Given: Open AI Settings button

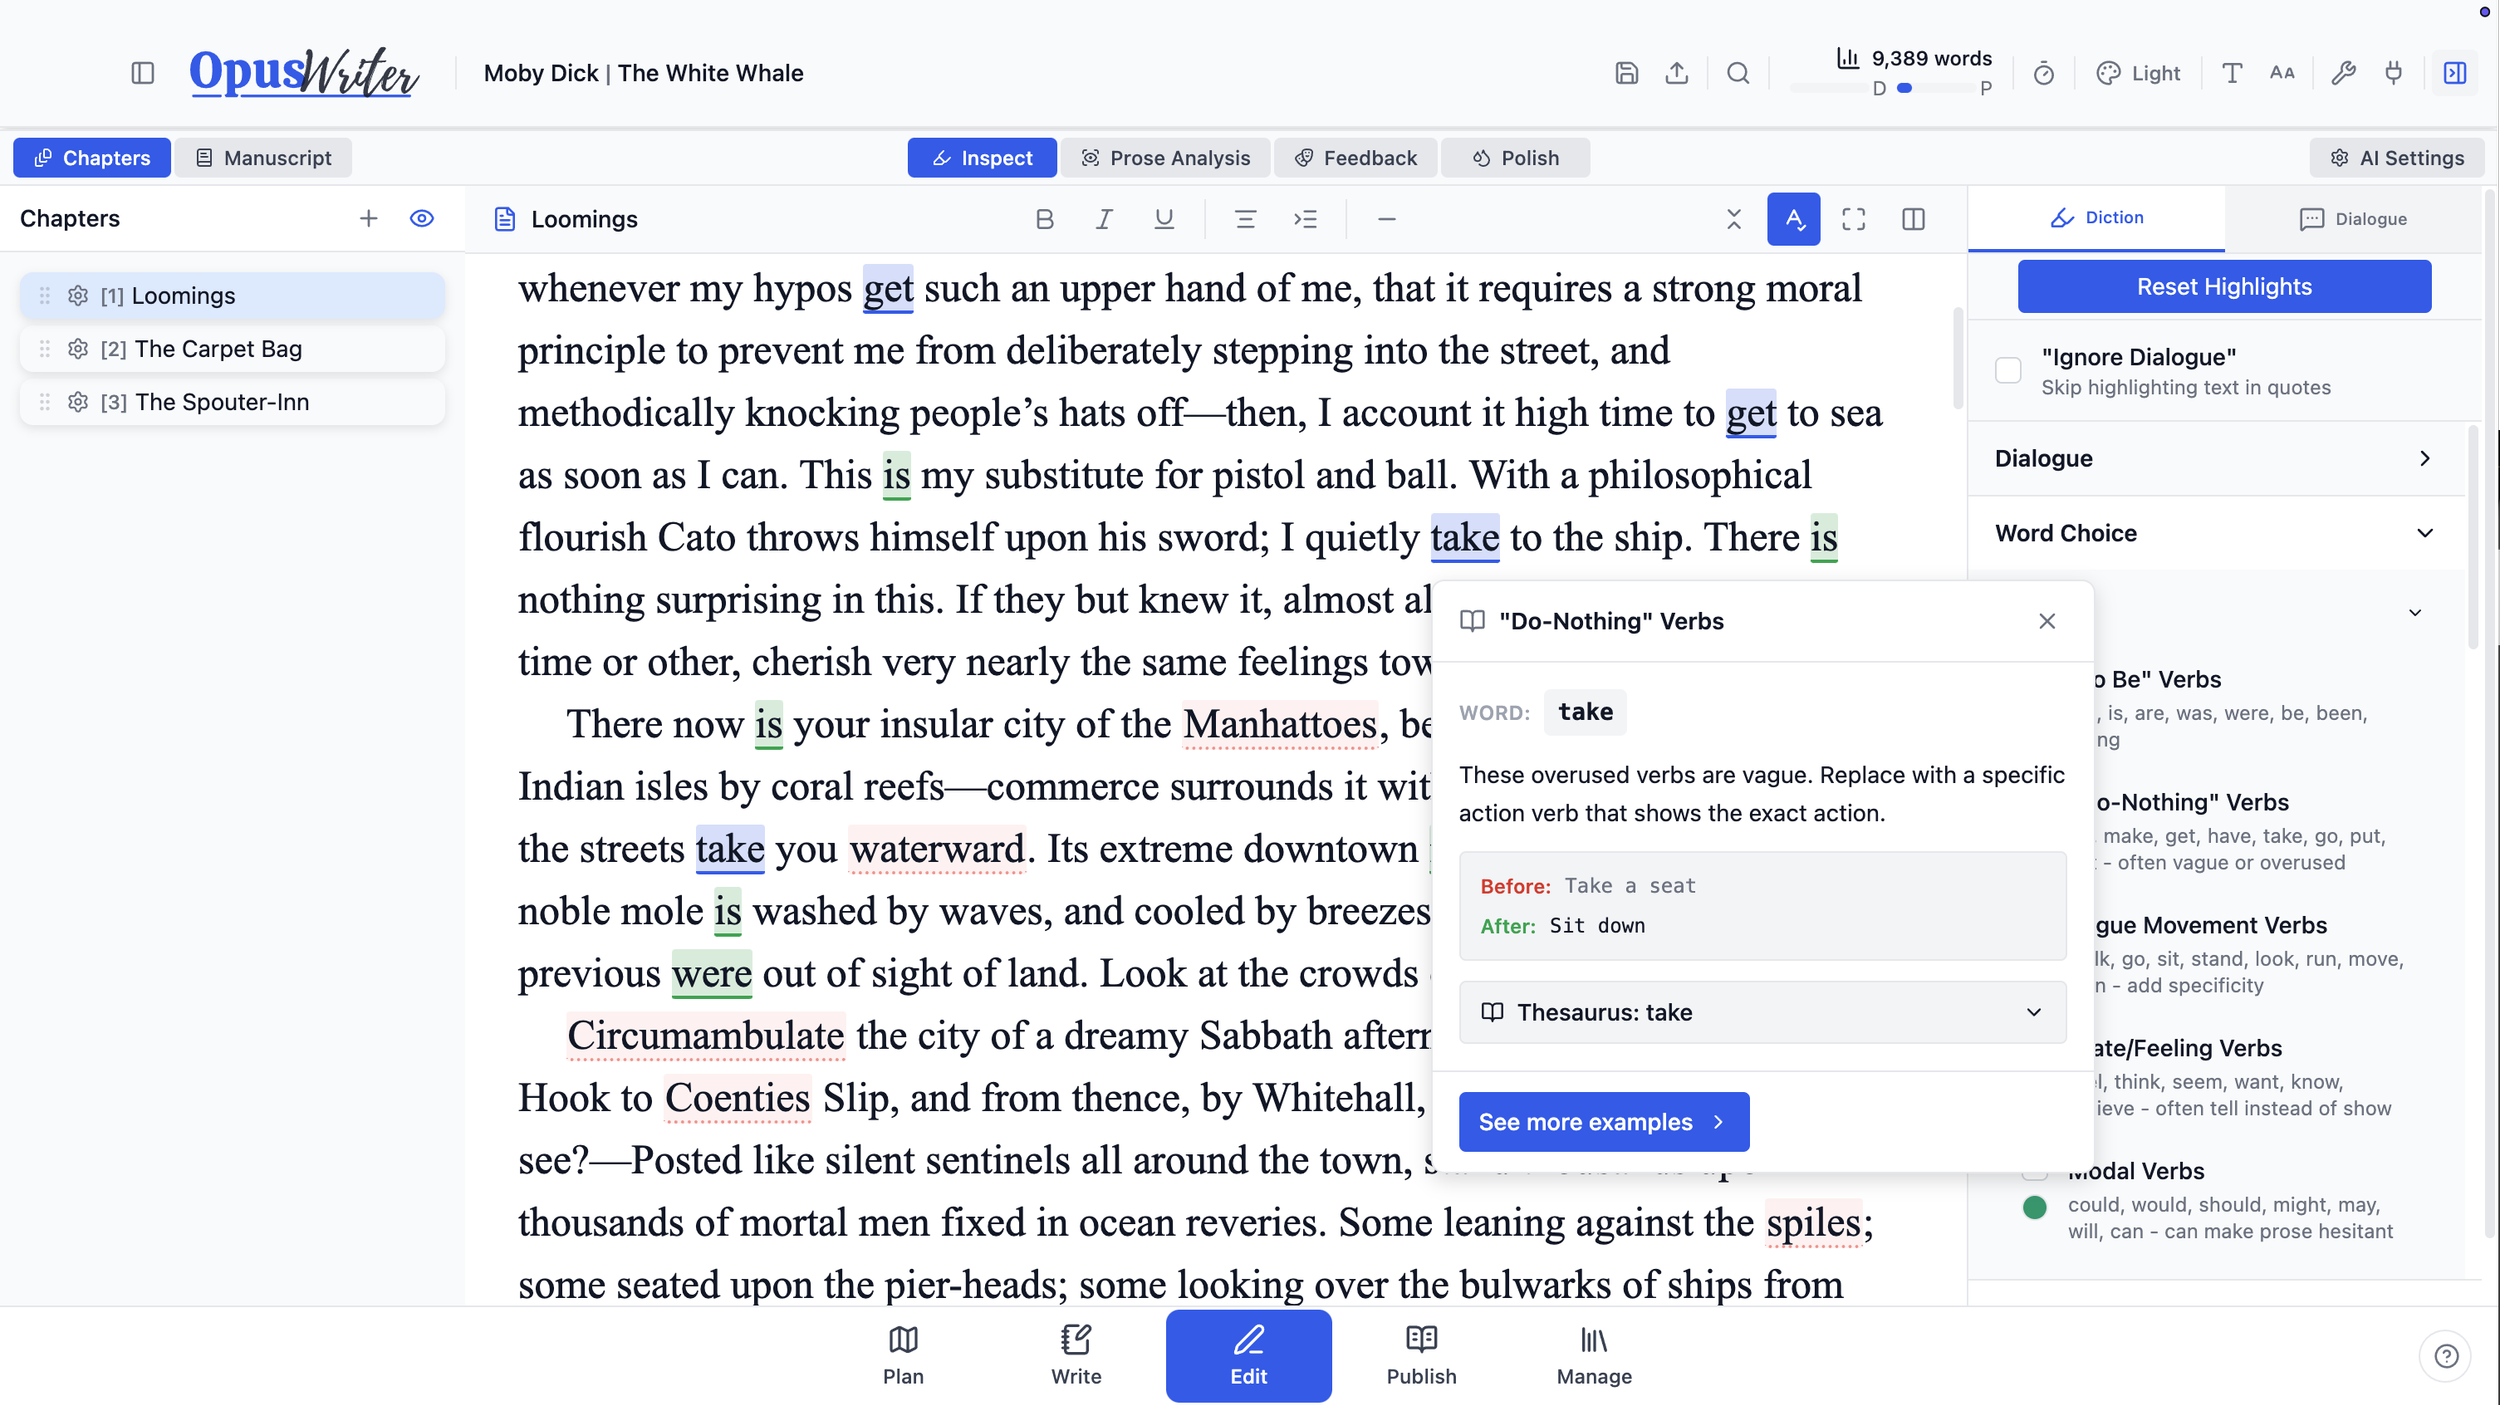Looking at the screenshot, I should pyautogui.click(x=2396, y=158).
